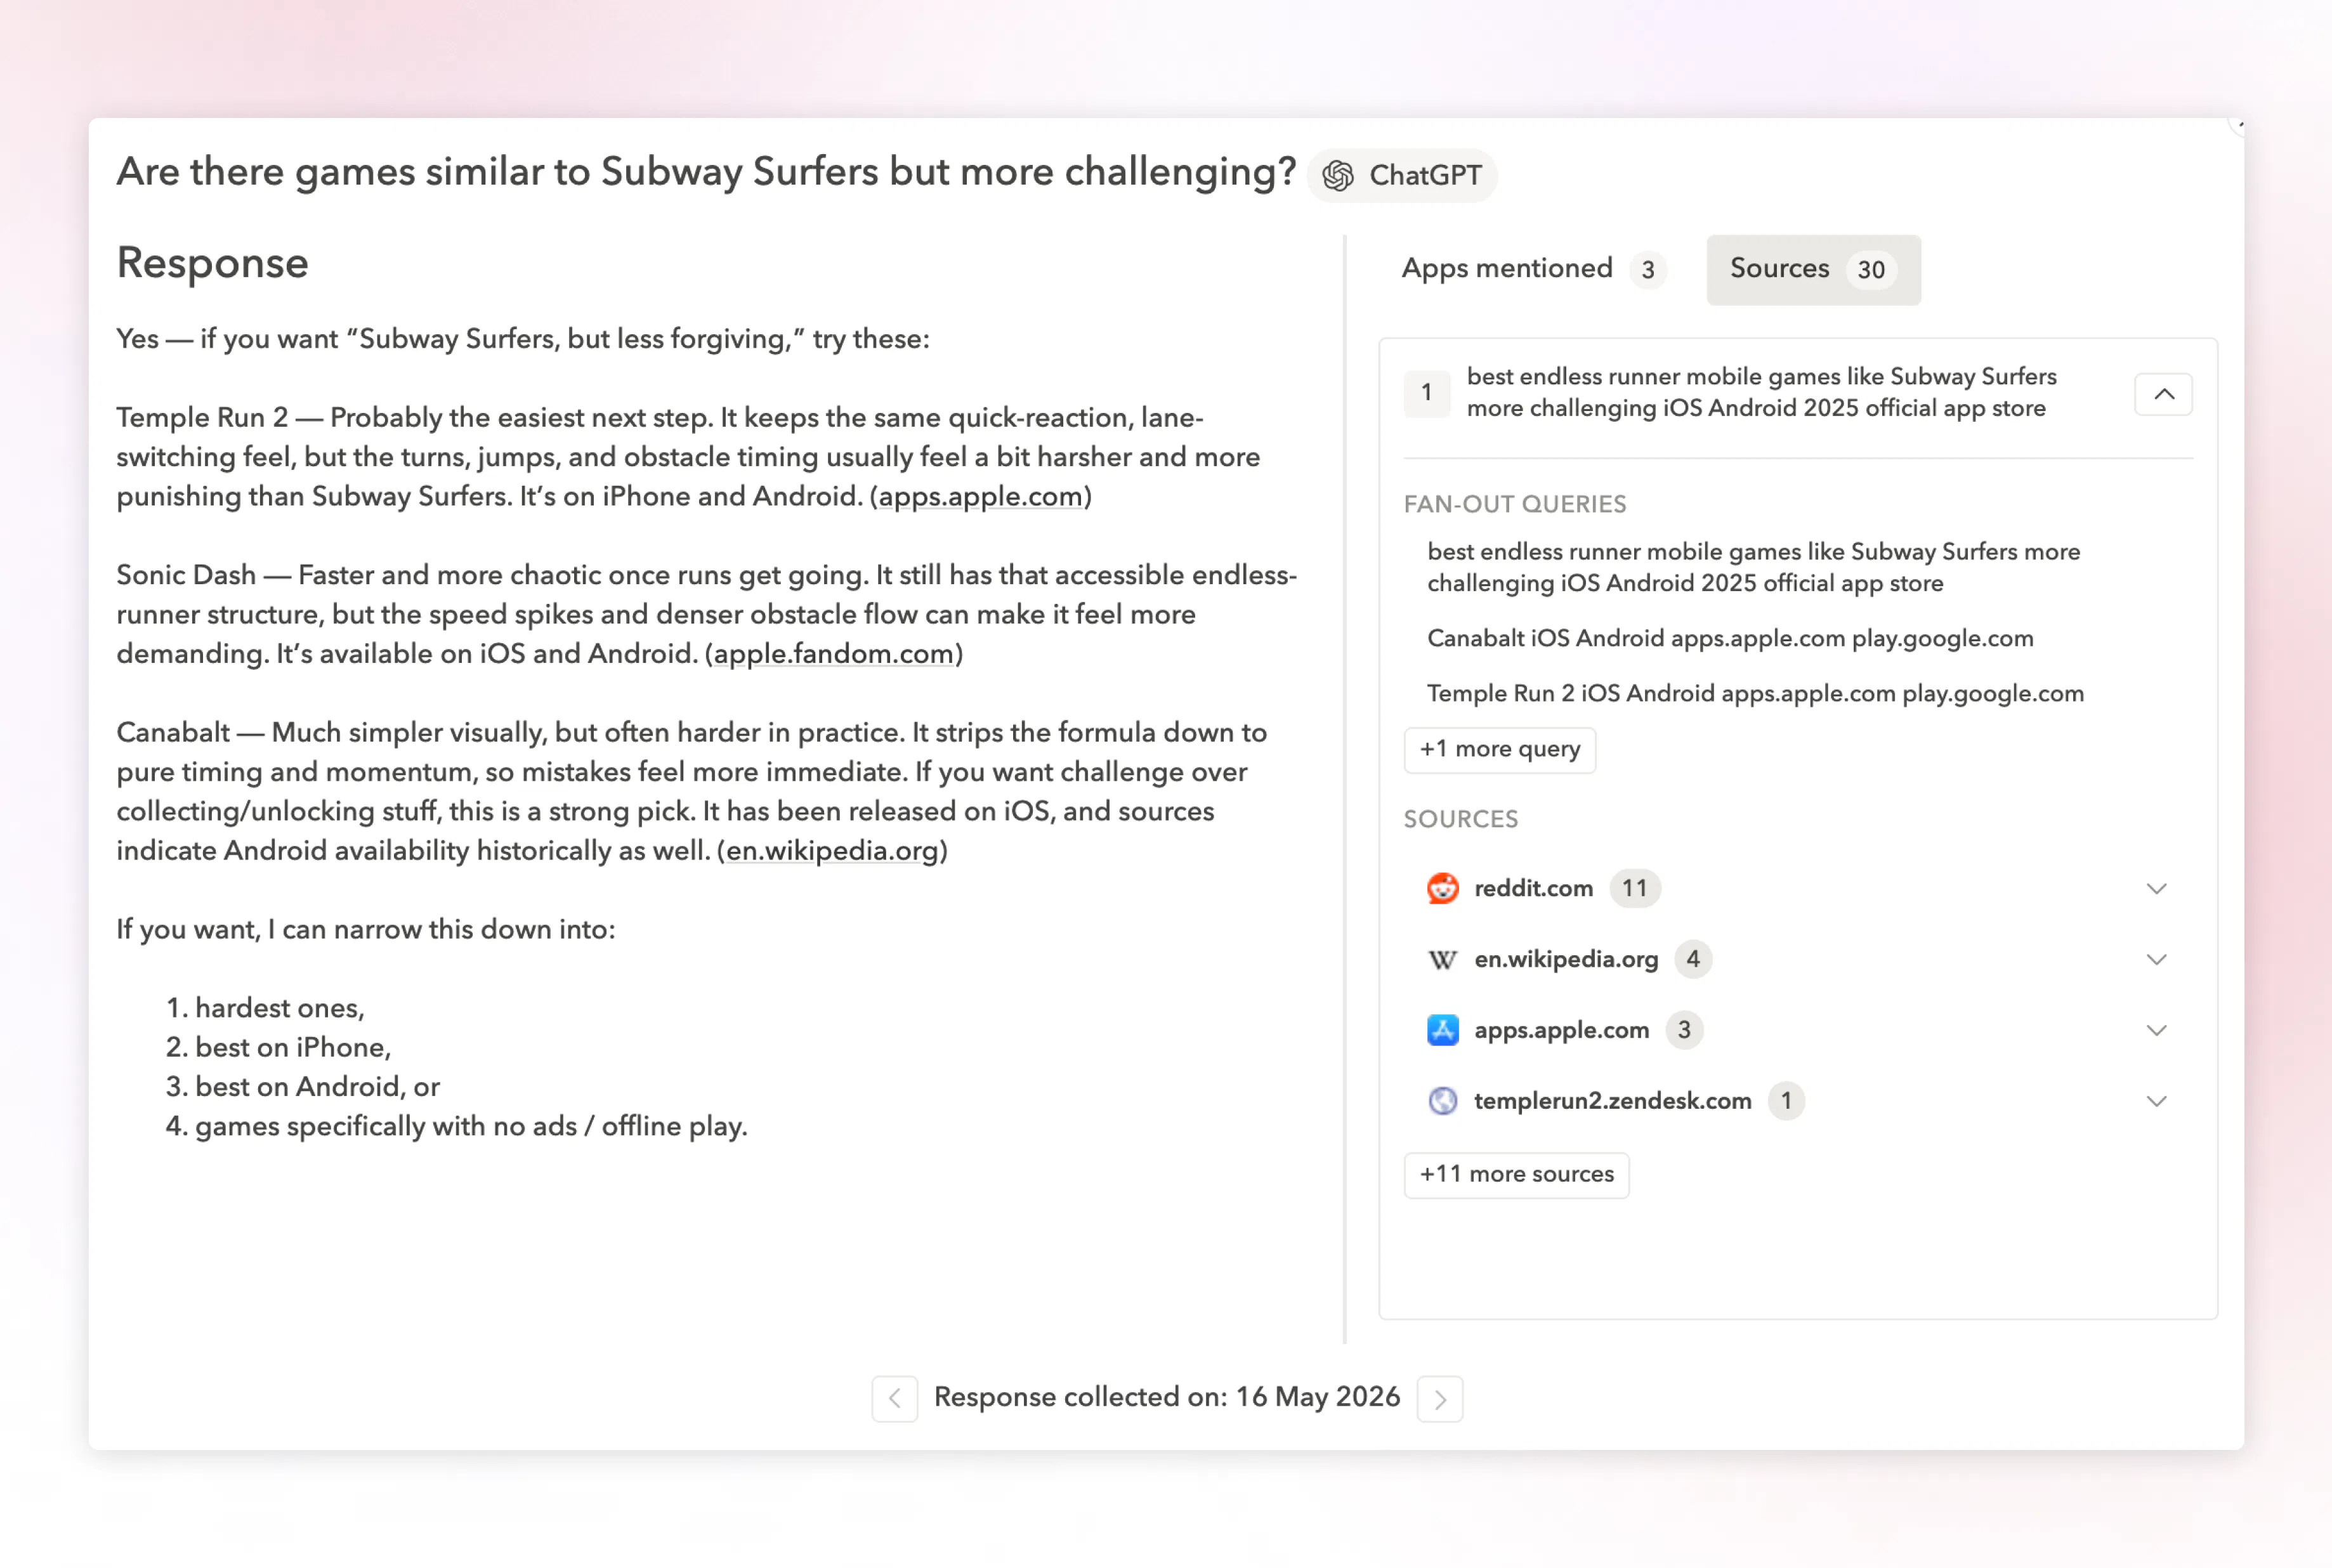2332x1568 pixels.
Task: Click the 'hardest ones,' list item
Action: (x=280, y=1008)
